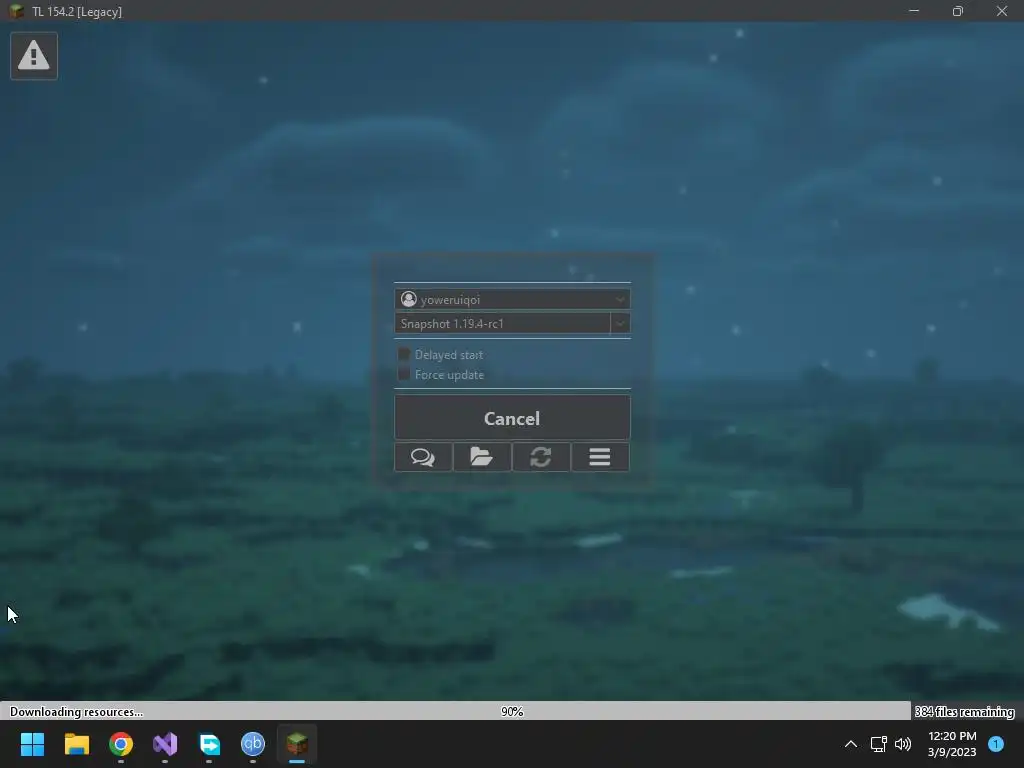
Task: Switch to Visual Studio in taskbar
Action: click(x=165, y=744)
